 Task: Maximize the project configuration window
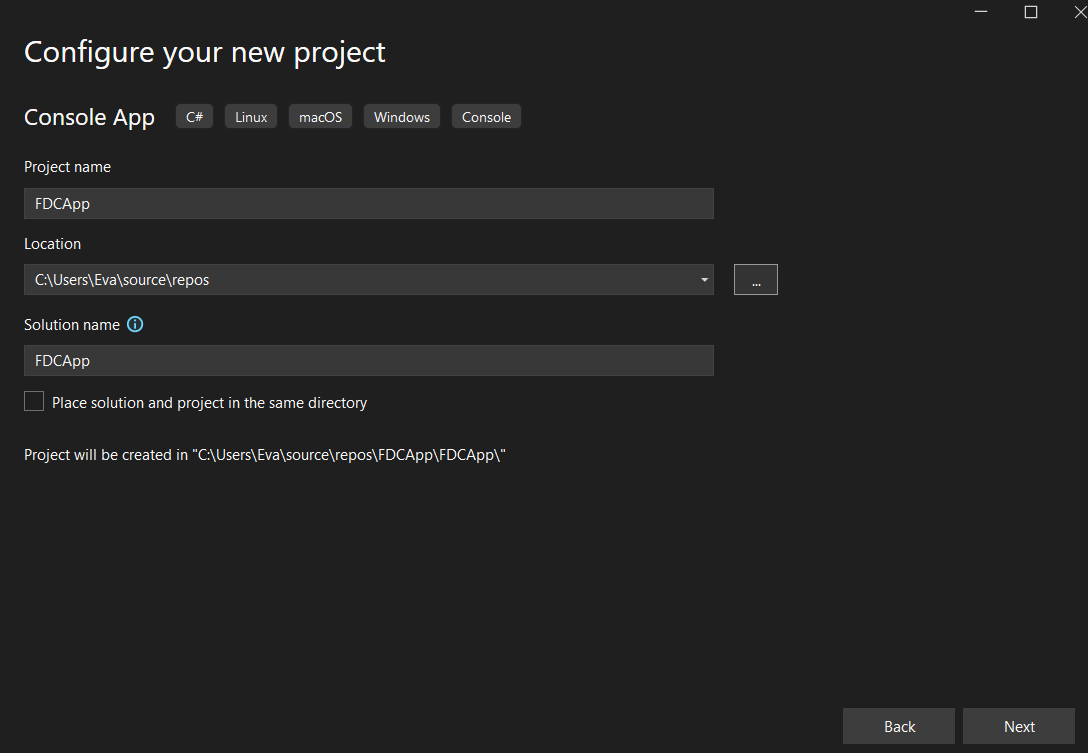1031,12
